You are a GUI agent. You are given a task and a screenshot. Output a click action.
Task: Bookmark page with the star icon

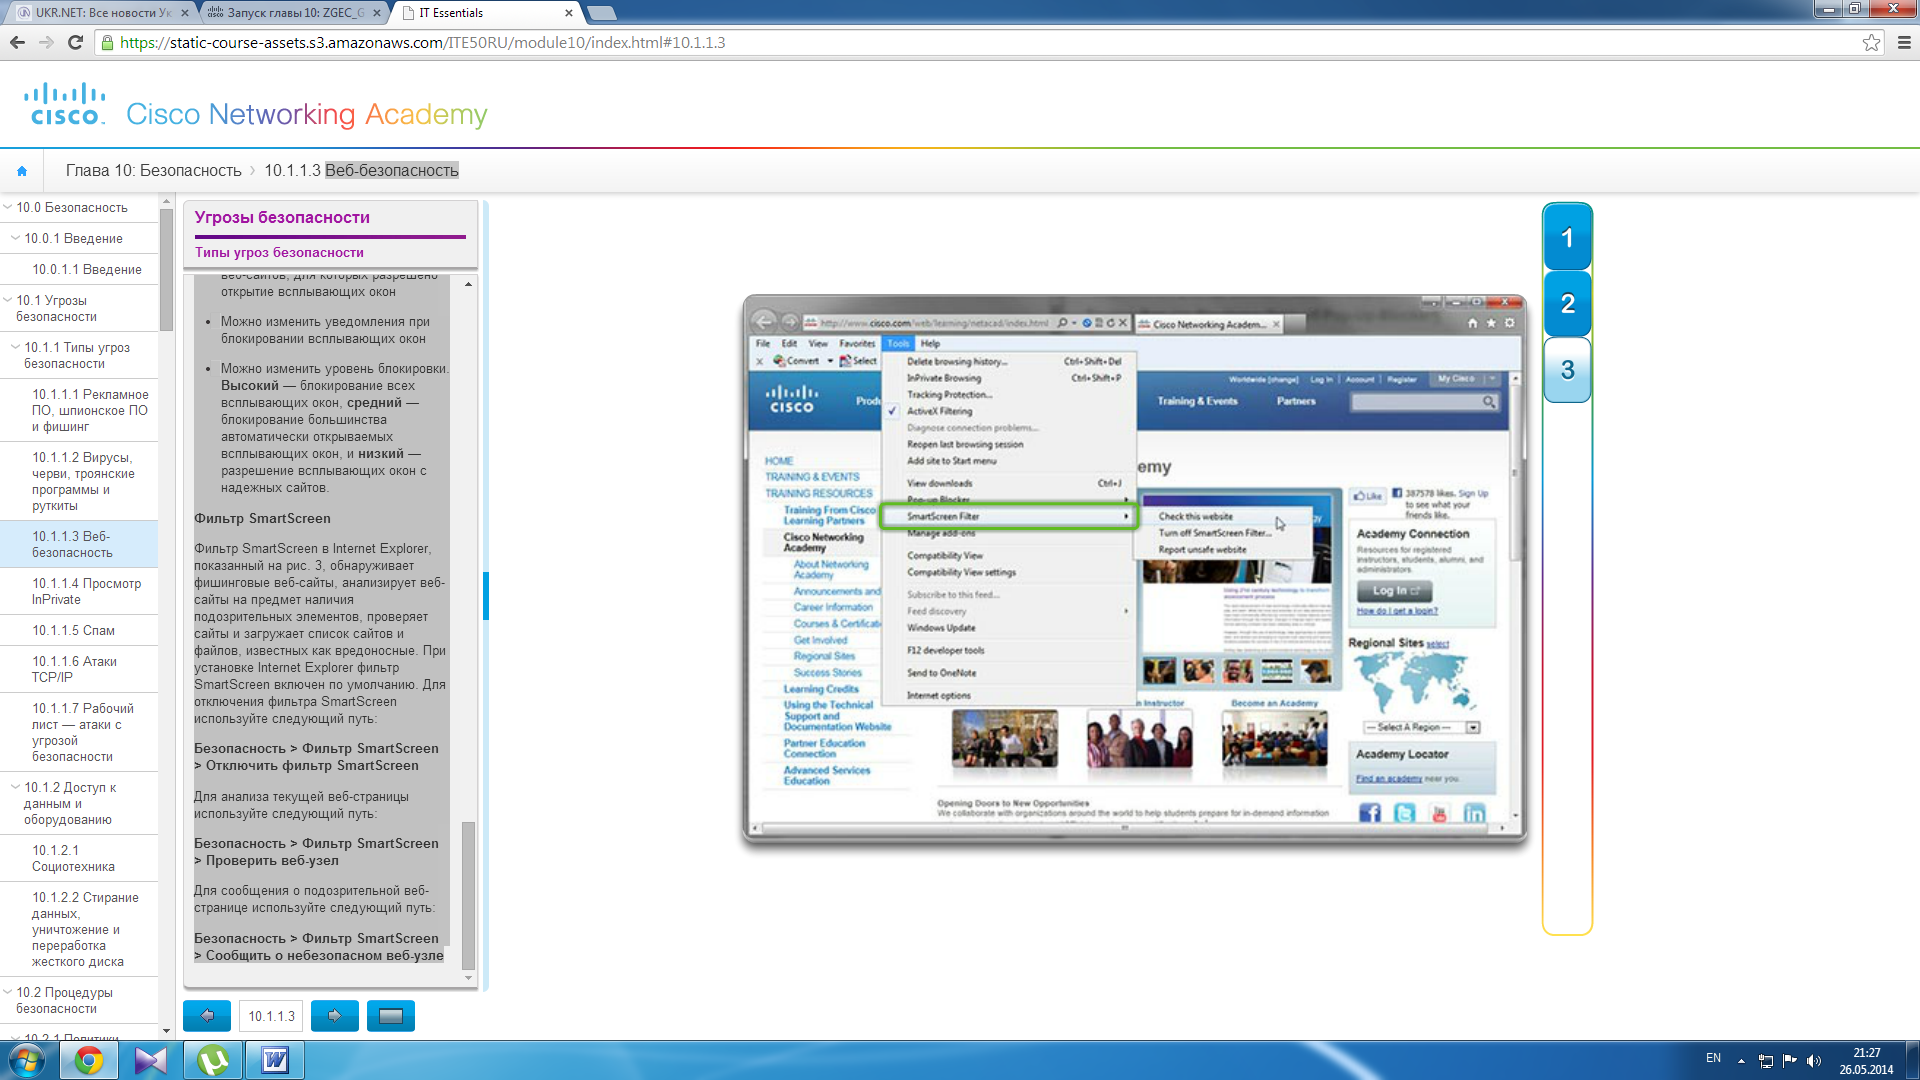pyautogui.click(x=1871, y=42)
